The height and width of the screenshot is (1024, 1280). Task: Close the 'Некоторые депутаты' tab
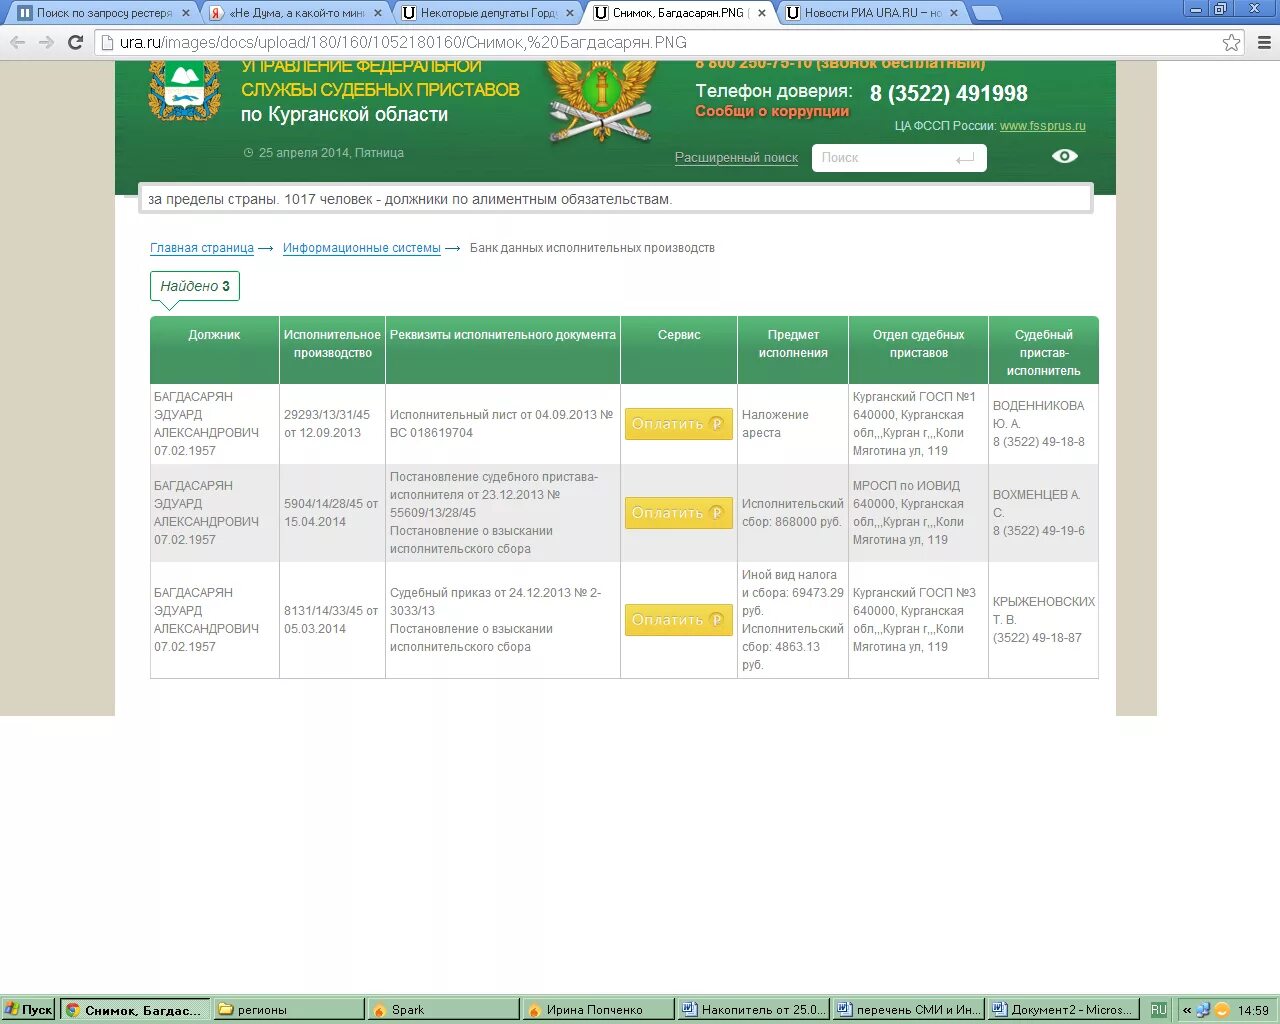pyautogui.click(x=570, y=13)
